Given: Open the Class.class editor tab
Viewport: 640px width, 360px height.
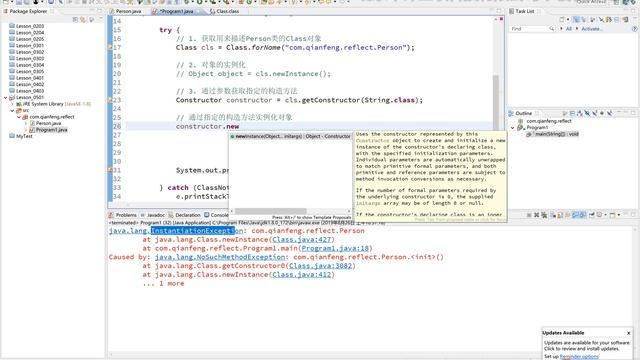Looking at the screenshot, I should tap(224, 11).
